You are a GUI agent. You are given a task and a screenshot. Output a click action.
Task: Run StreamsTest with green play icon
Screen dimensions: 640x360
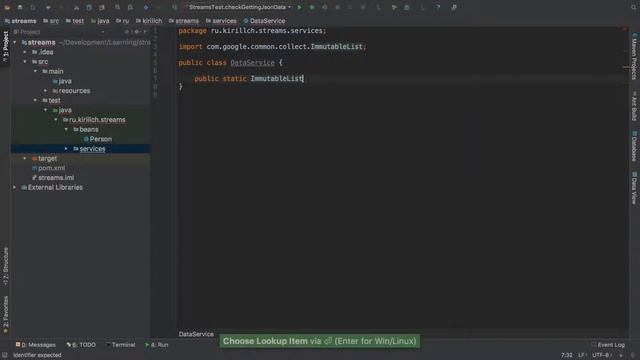(300, 7)
